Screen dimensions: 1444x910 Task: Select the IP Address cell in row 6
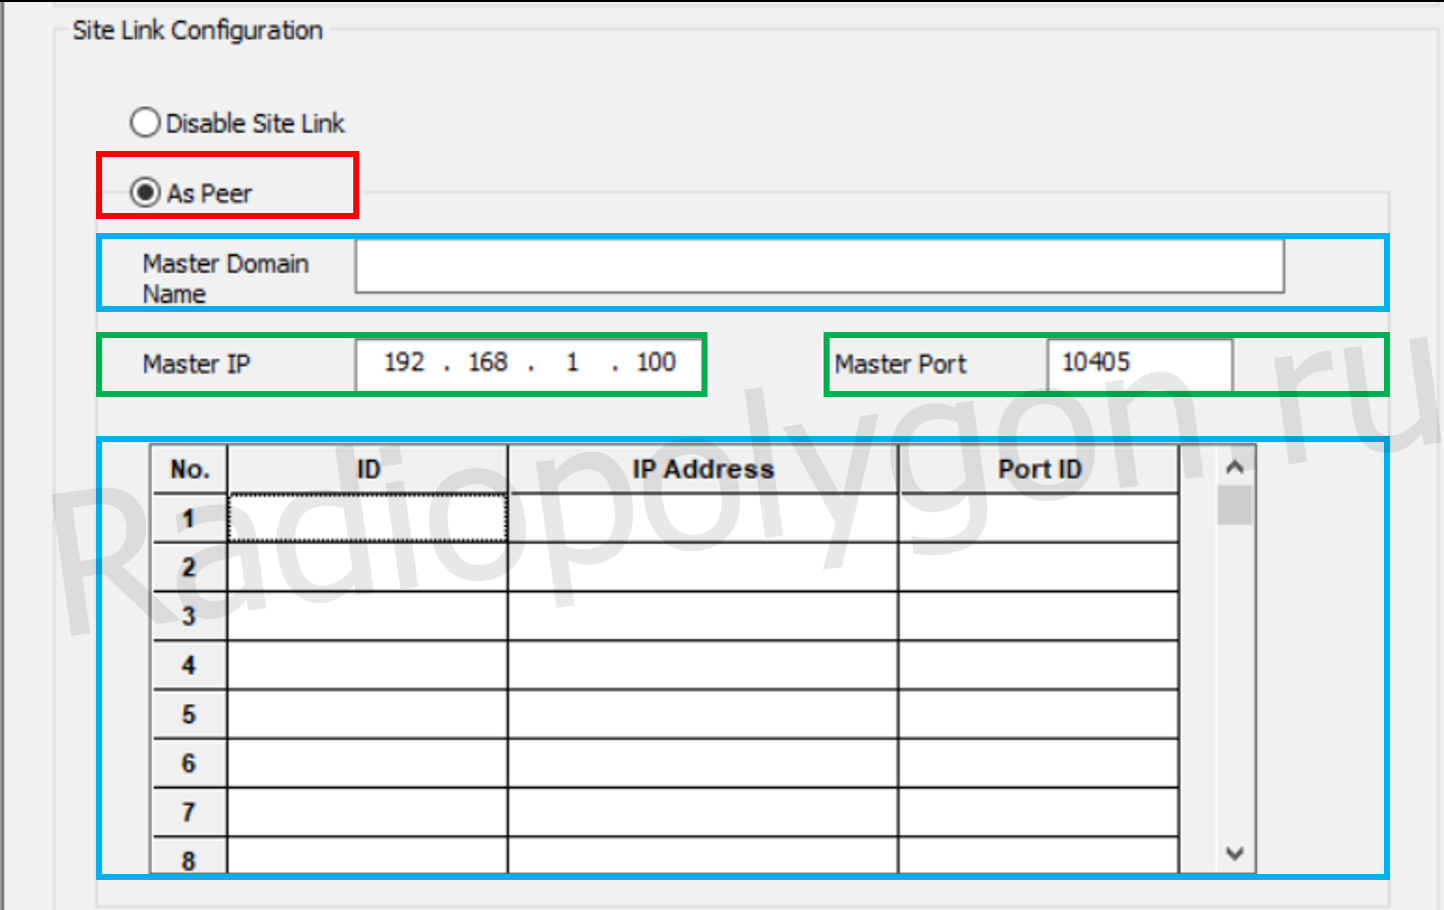[703, 763]
